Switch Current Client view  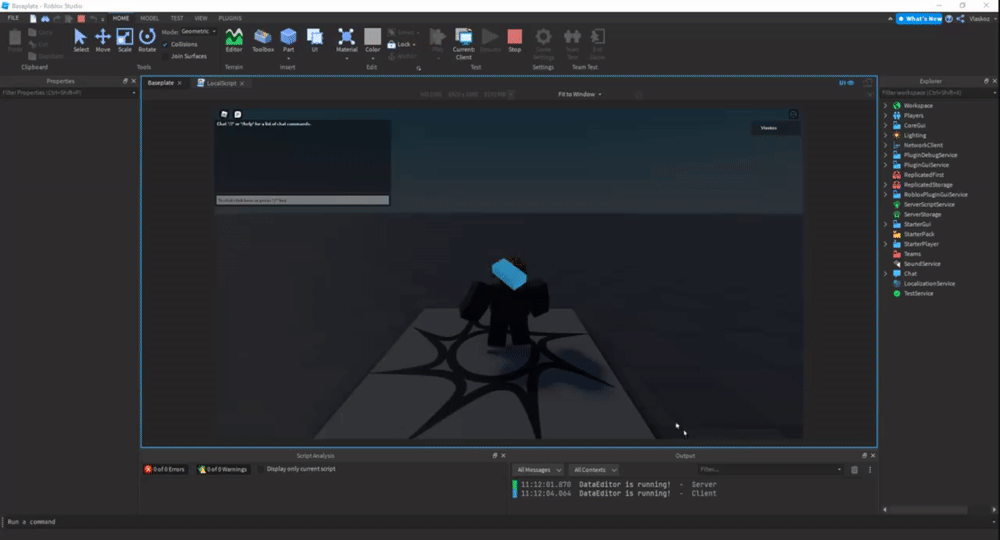(x=464, y=43)
